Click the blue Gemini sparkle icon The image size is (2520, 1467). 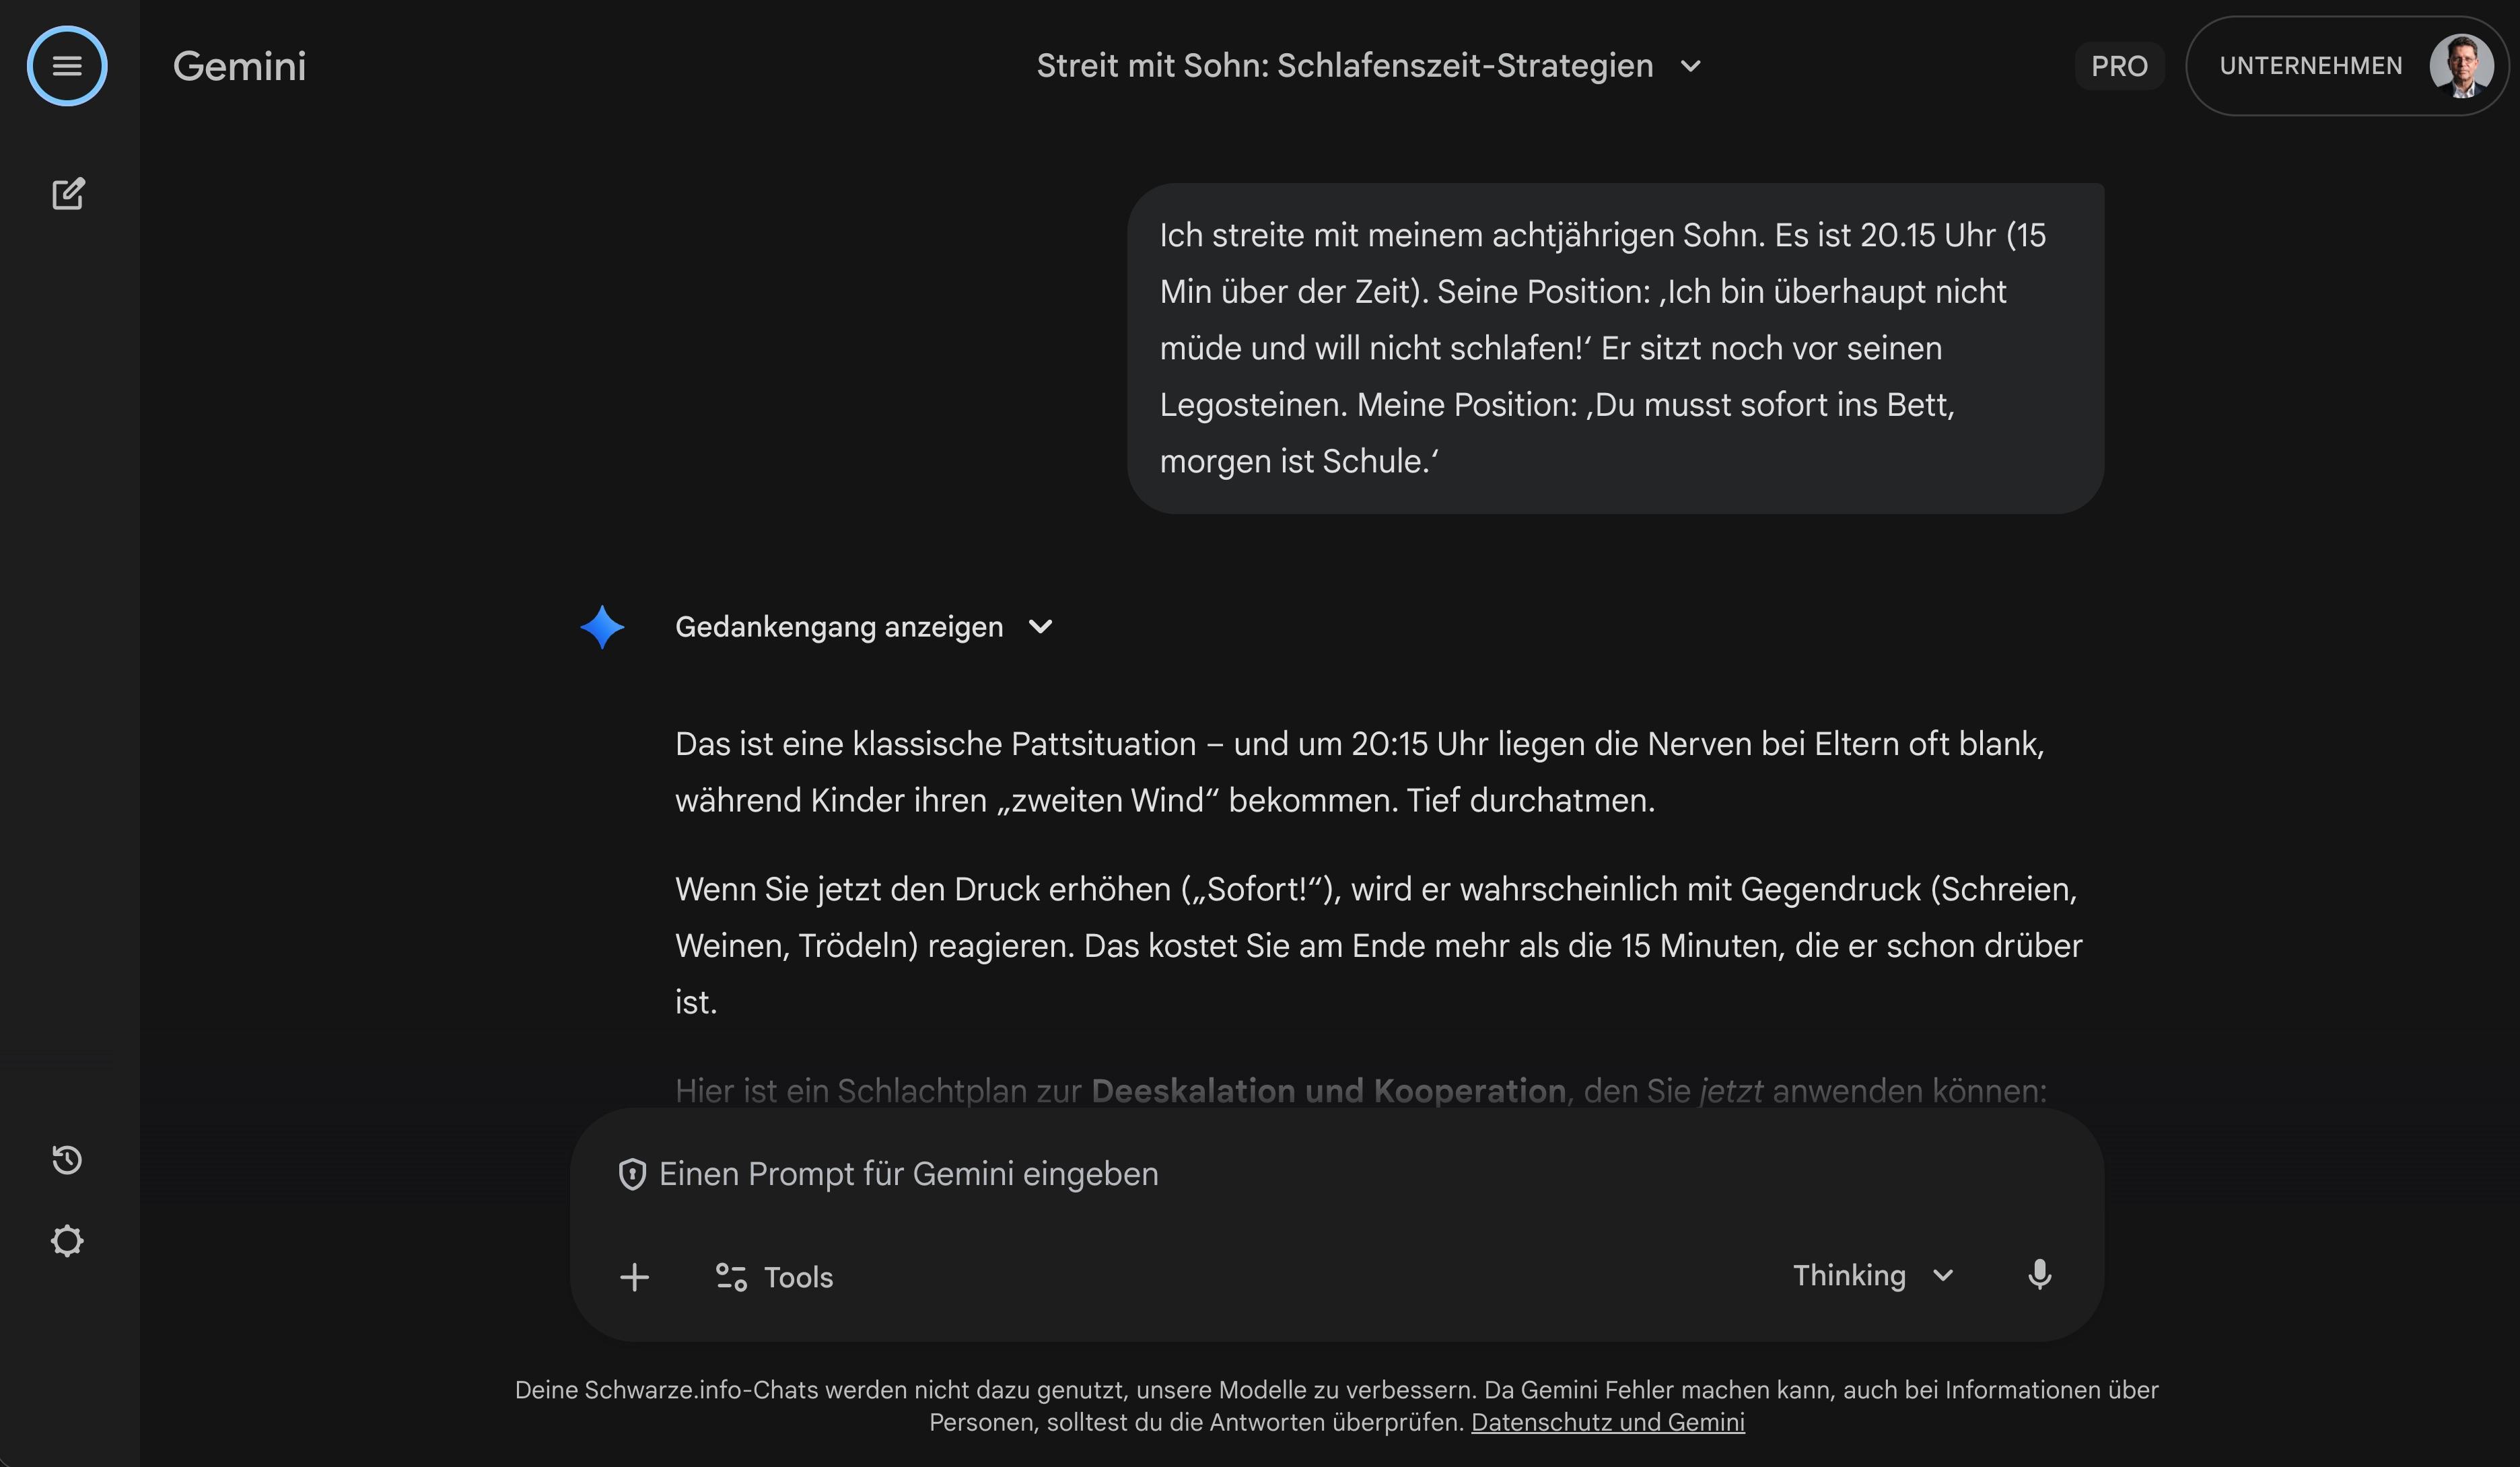click(x=602, y=627)
